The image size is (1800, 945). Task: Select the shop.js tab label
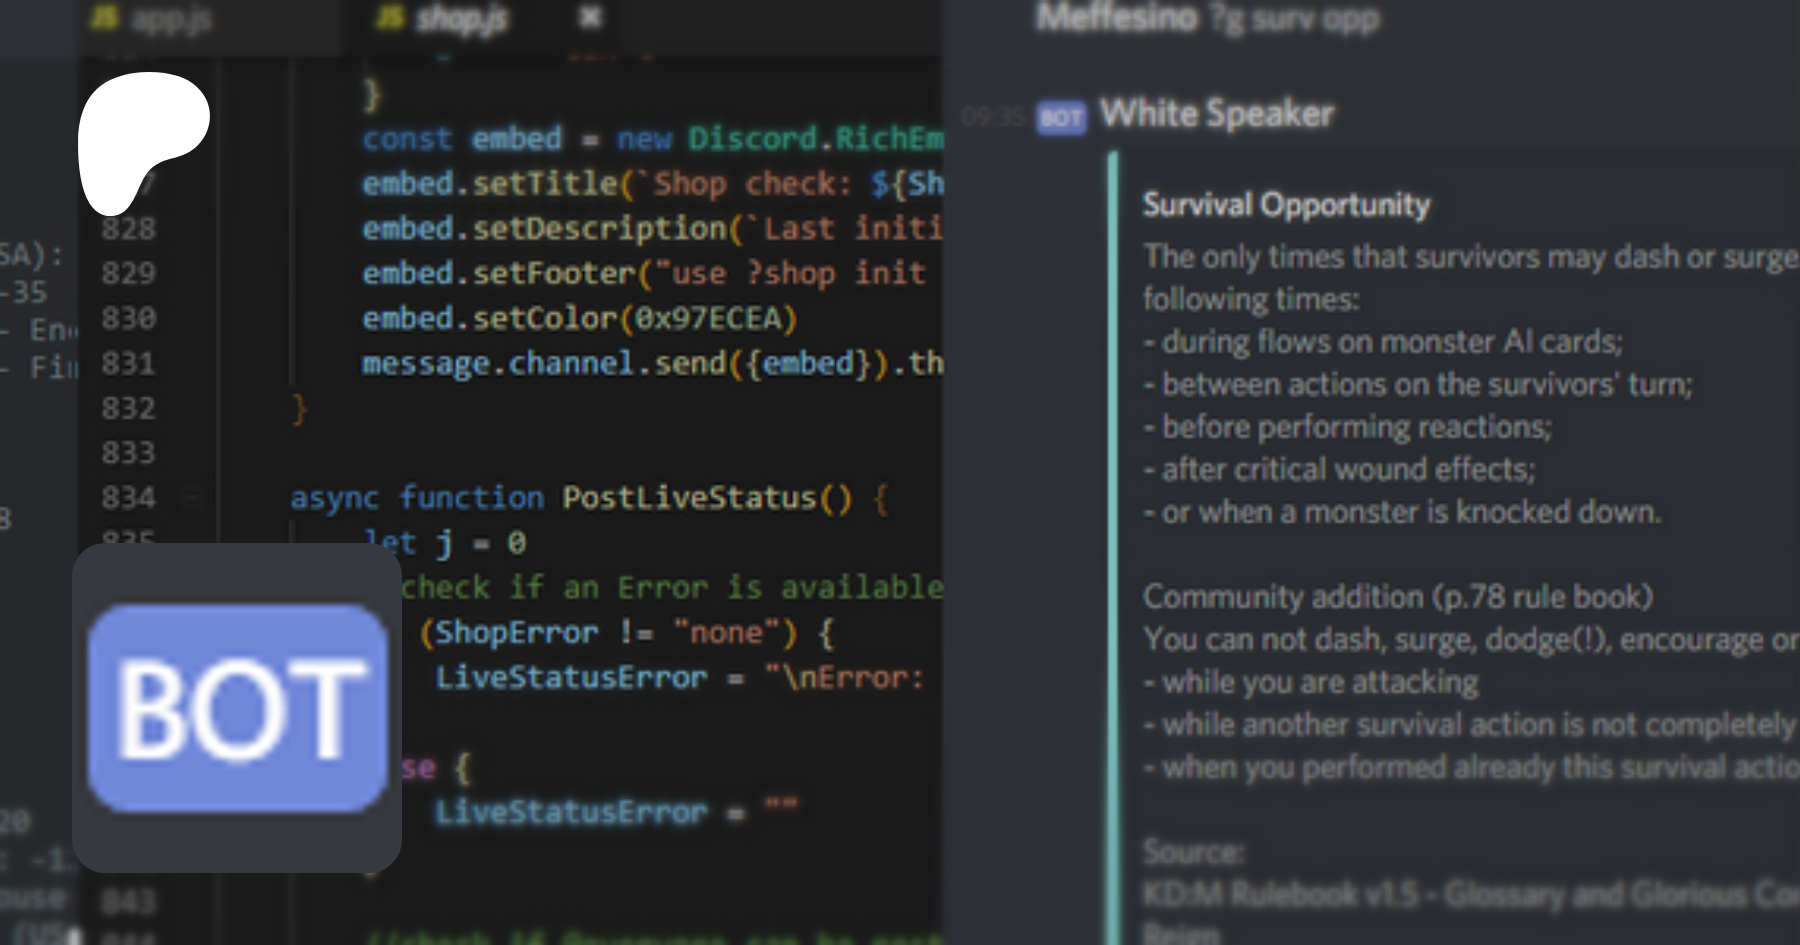tap(462, 18)
